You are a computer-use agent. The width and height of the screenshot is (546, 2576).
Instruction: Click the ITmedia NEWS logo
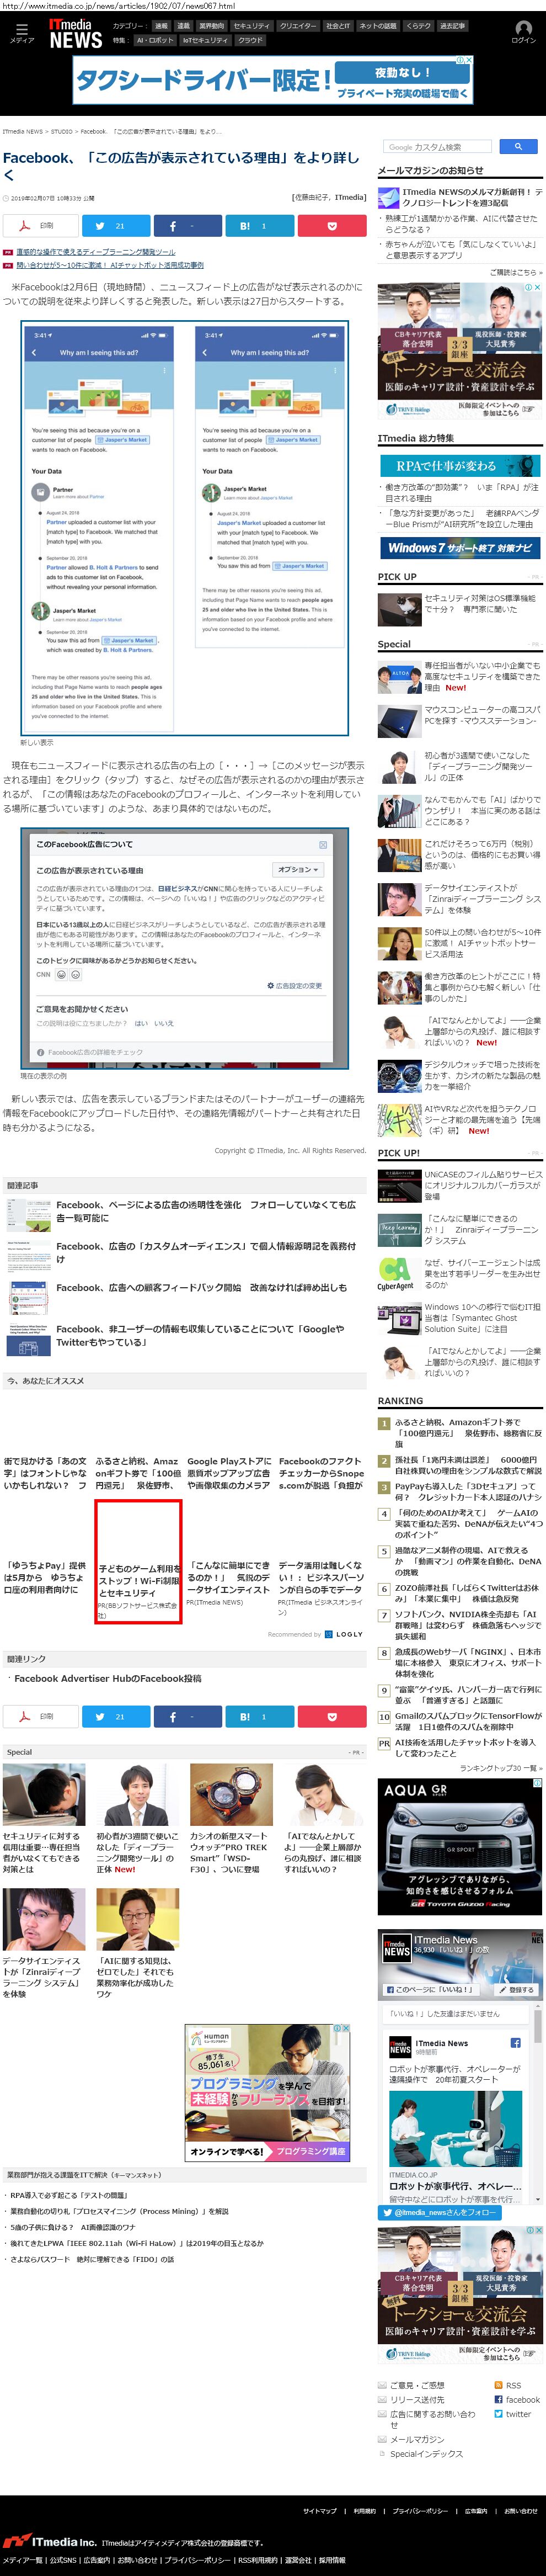(76, 33)
